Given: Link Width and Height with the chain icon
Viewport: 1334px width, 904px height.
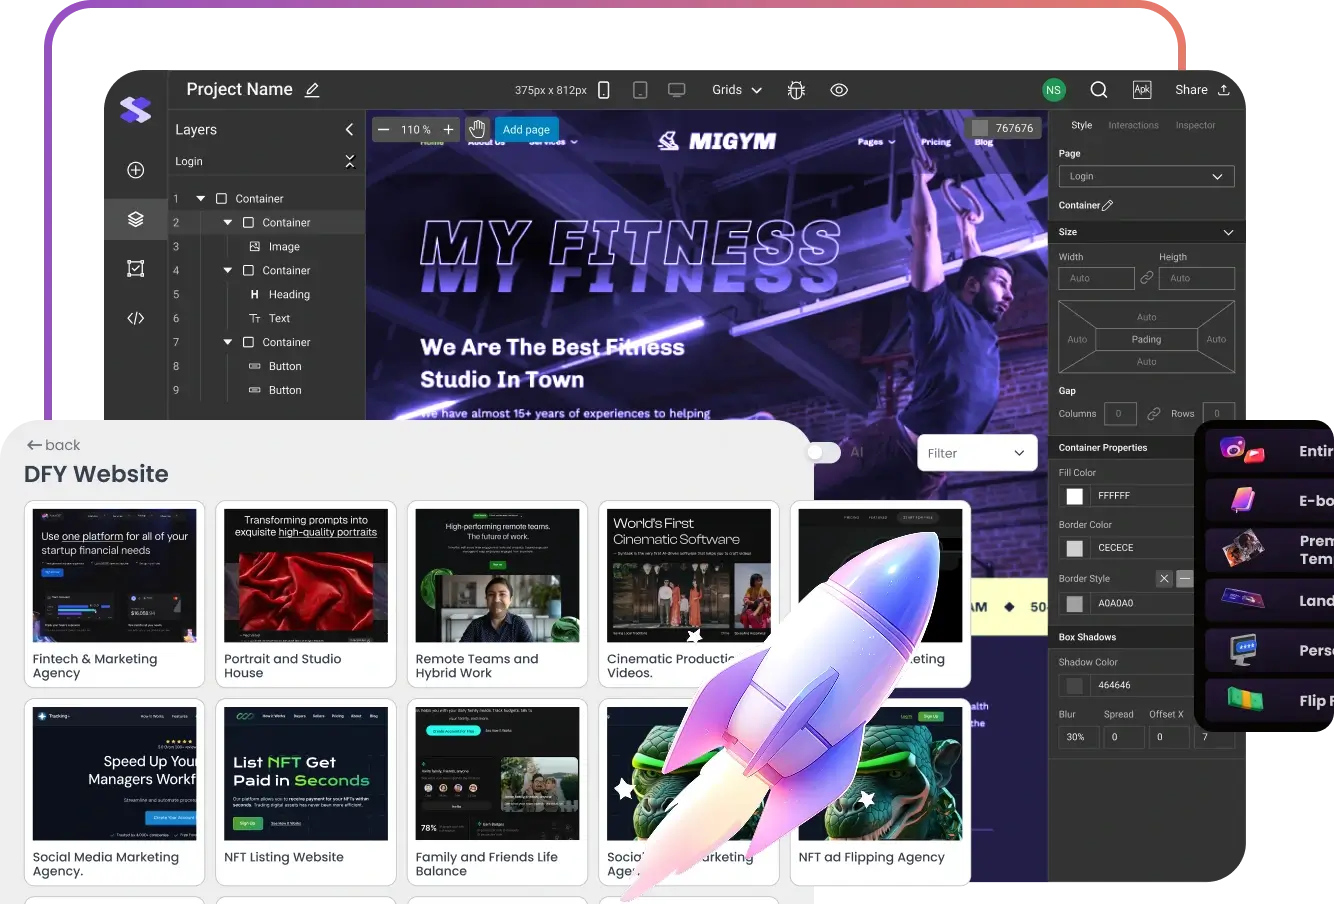Looking at the screenshot, I should pos(1146,278).
